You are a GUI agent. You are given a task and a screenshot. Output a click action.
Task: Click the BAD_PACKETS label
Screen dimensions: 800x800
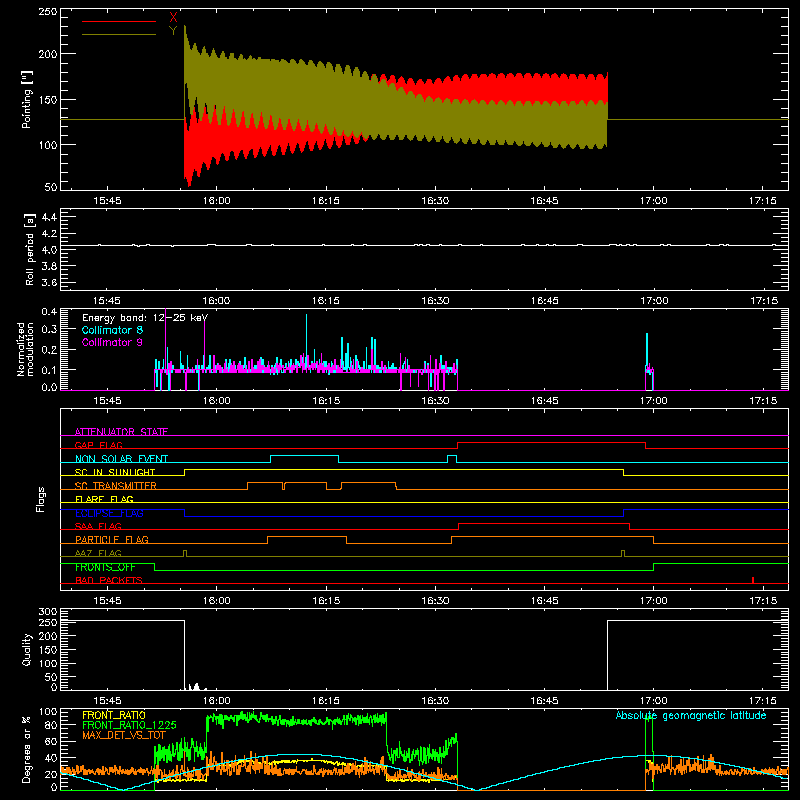pos(109,580)
